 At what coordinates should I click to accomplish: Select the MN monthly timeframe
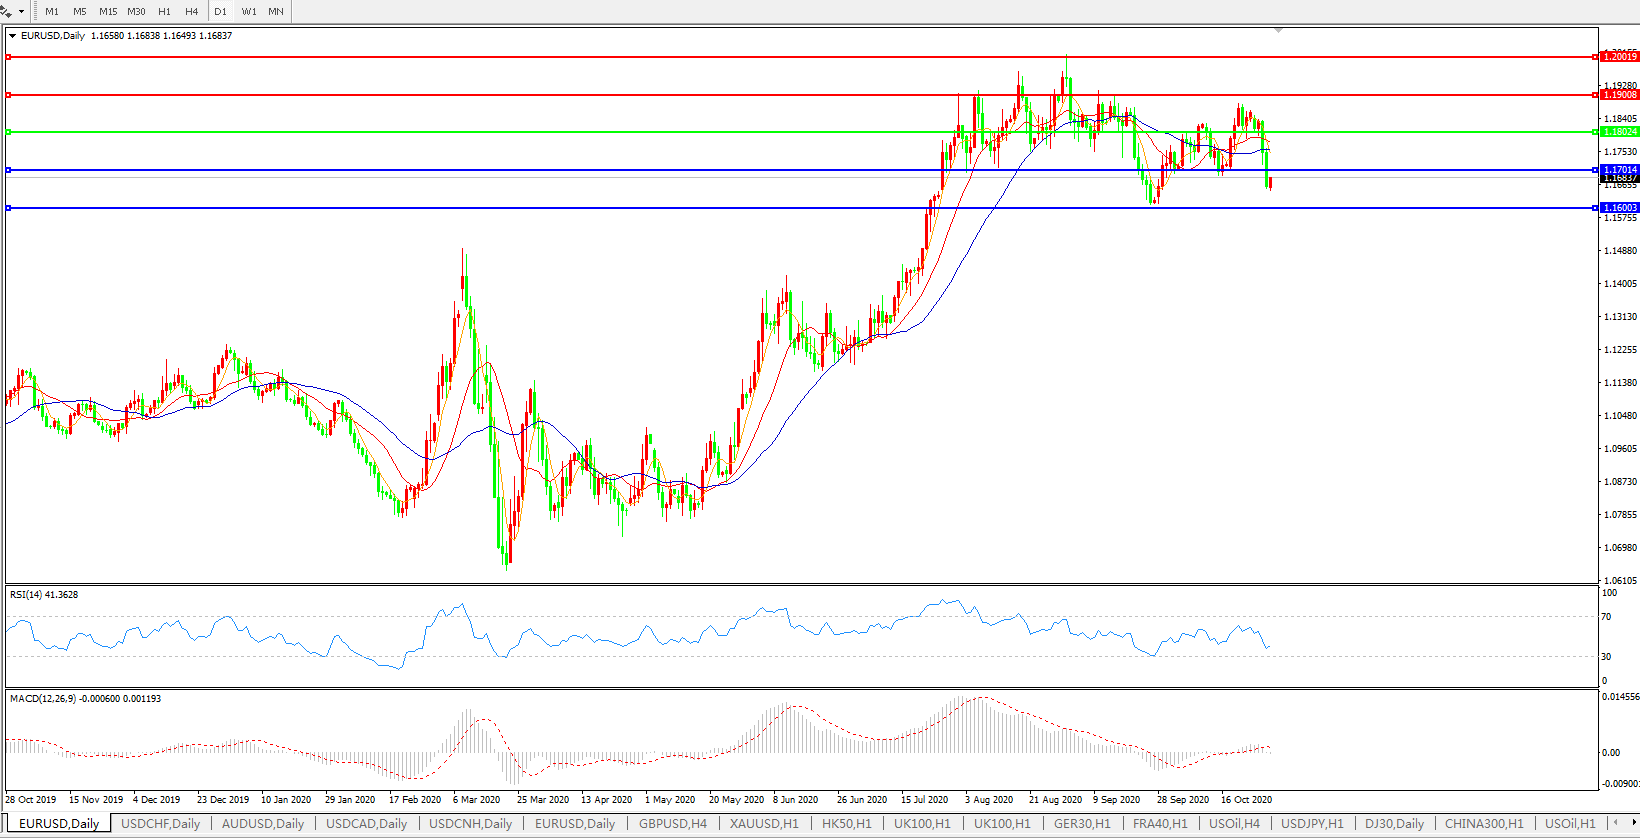click(276, 12)
